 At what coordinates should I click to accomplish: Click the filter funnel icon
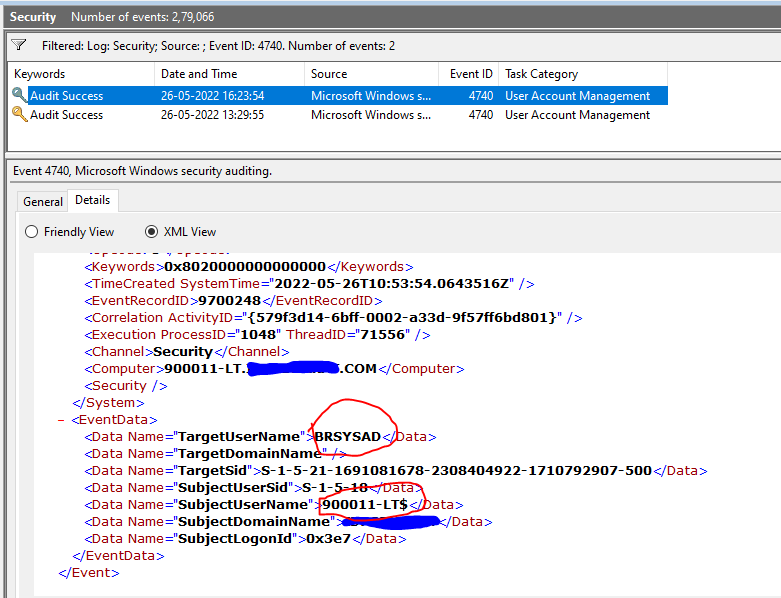(19, 45)
